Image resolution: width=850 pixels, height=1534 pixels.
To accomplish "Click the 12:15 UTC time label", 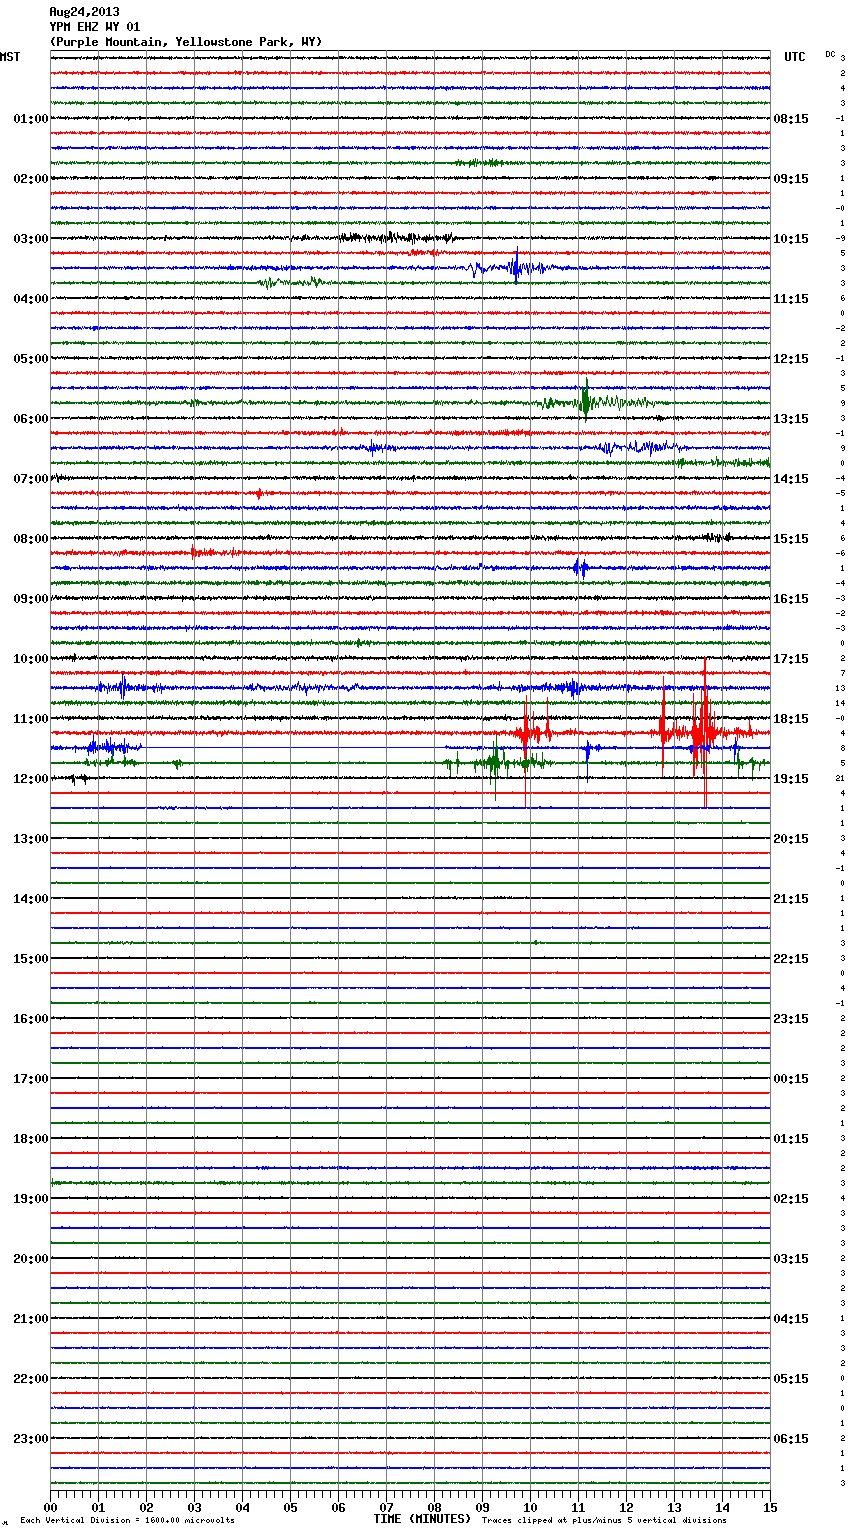I will [791, 359].
